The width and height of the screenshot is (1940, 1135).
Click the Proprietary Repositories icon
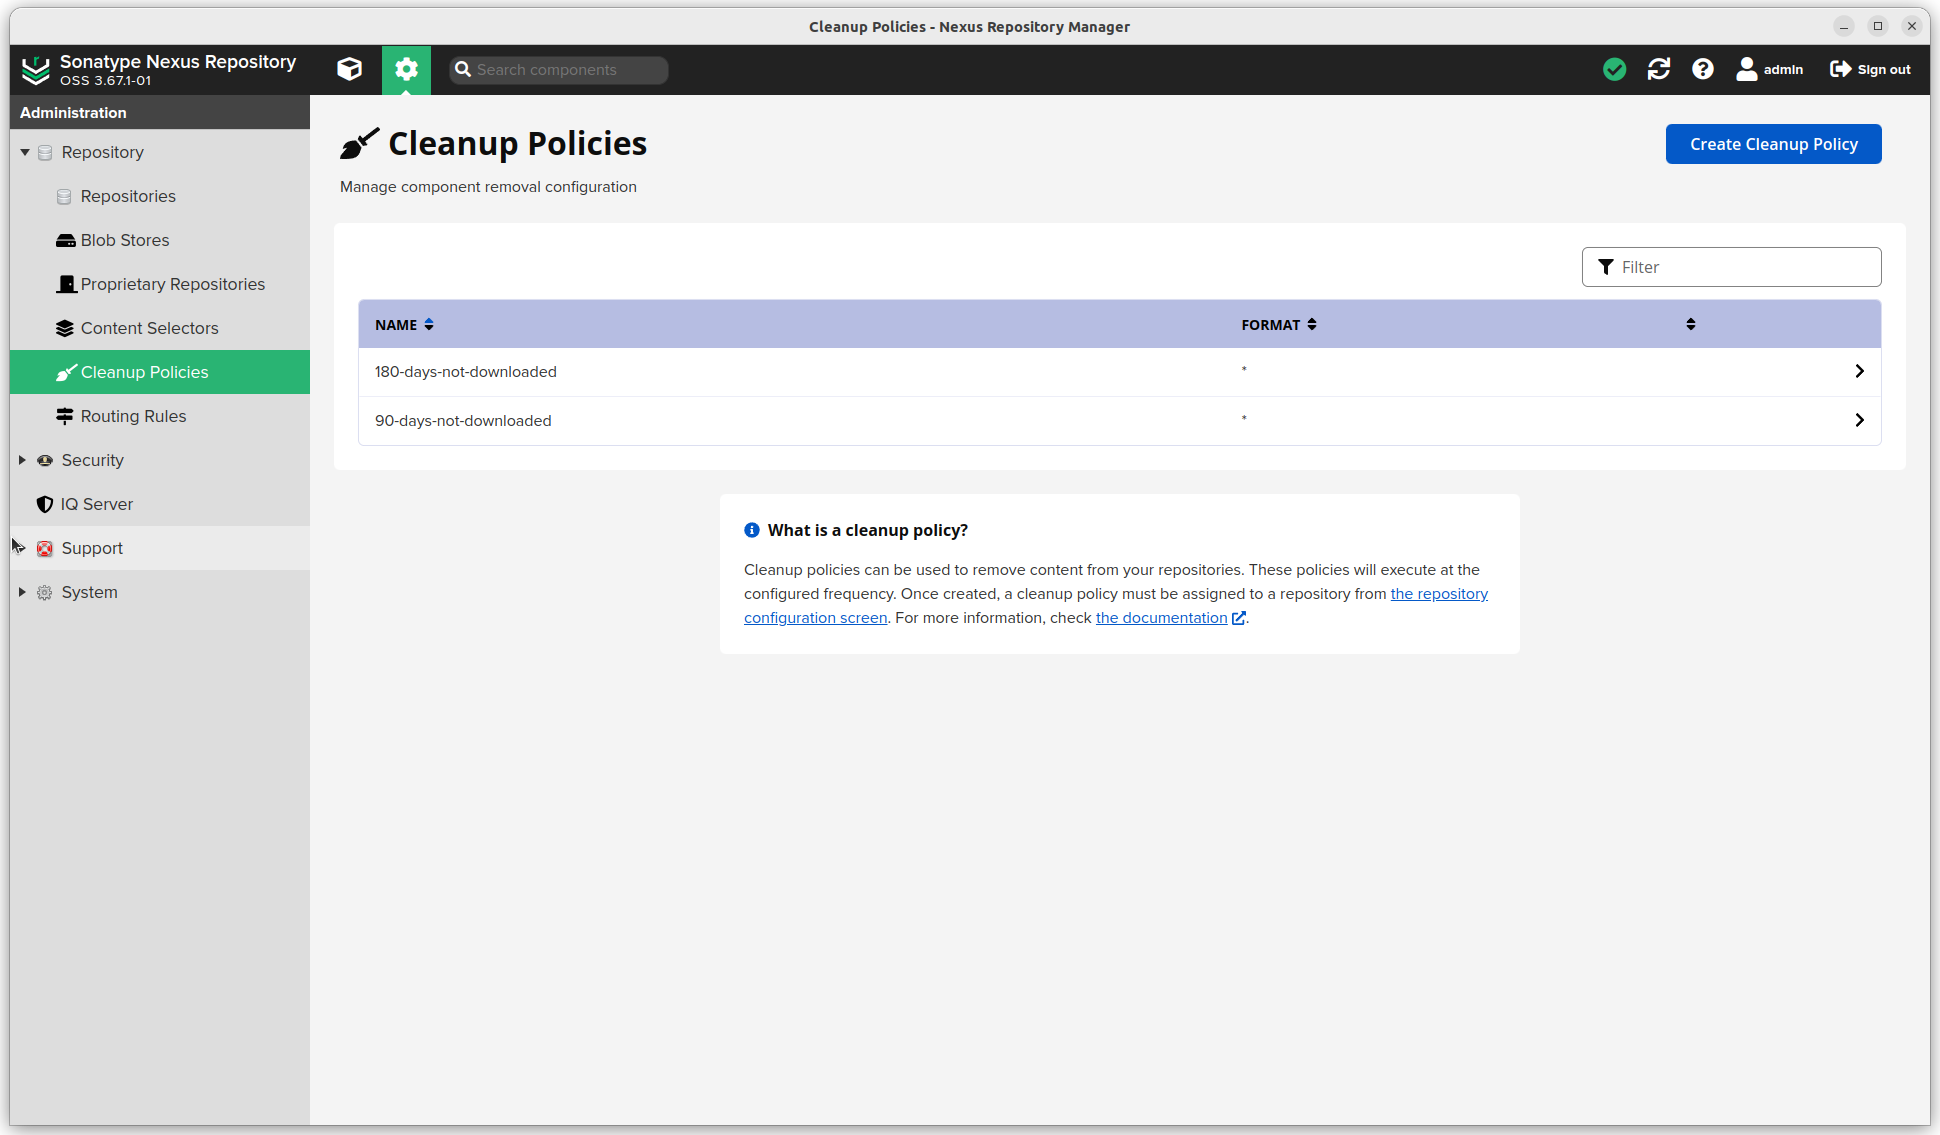tap(66, 284)
